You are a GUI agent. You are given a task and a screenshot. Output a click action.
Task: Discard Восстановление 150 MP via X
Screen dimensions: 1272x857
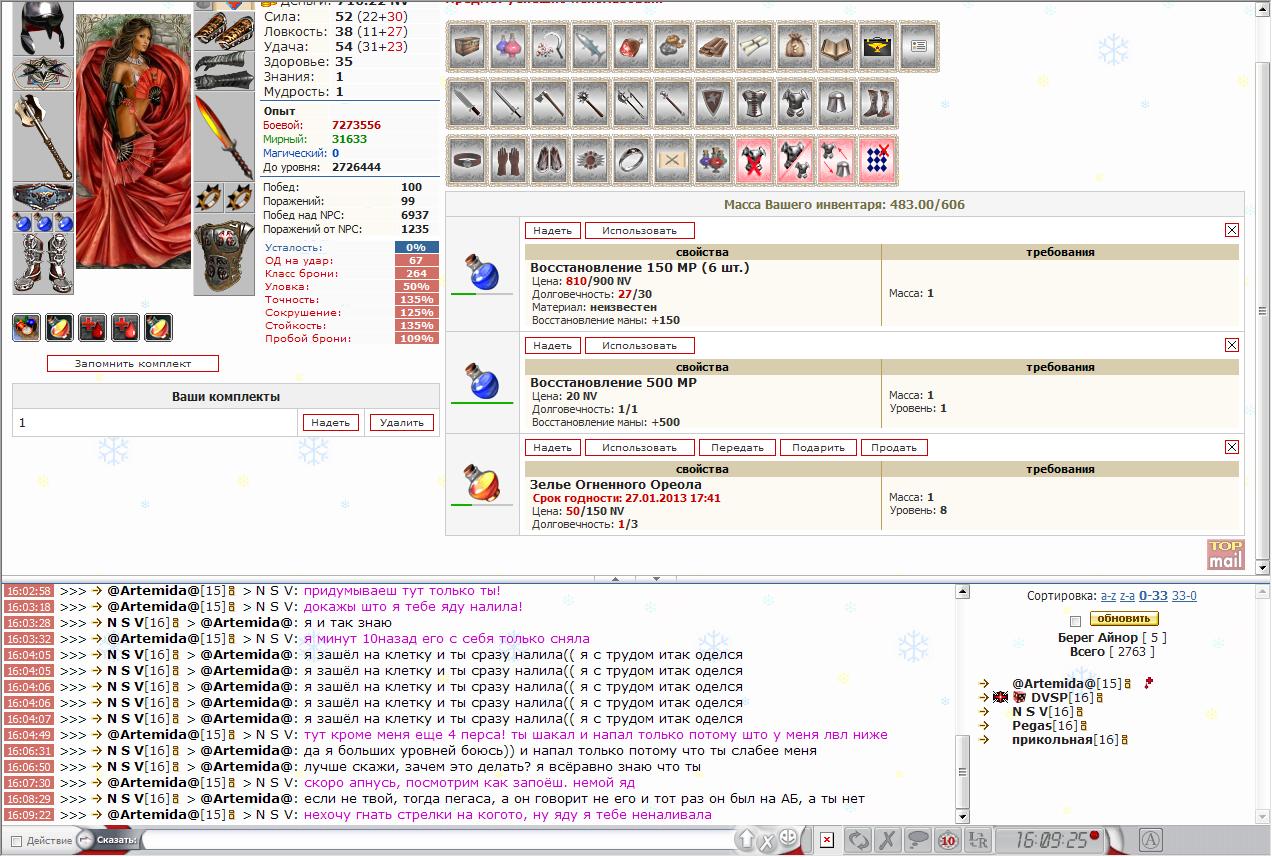tap(1232, 230)
